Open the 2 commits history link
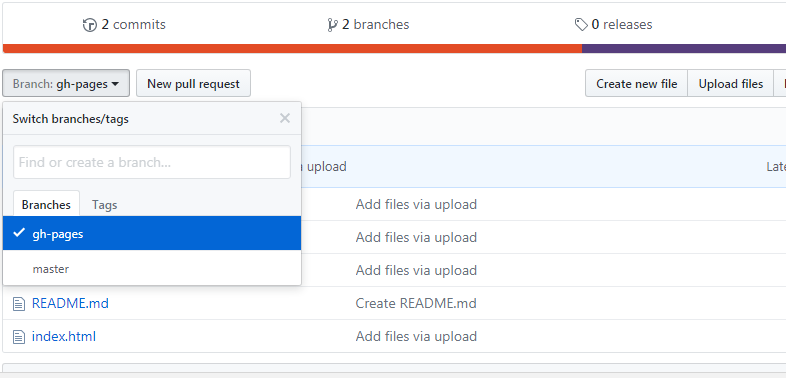 (x=124, y=25)
